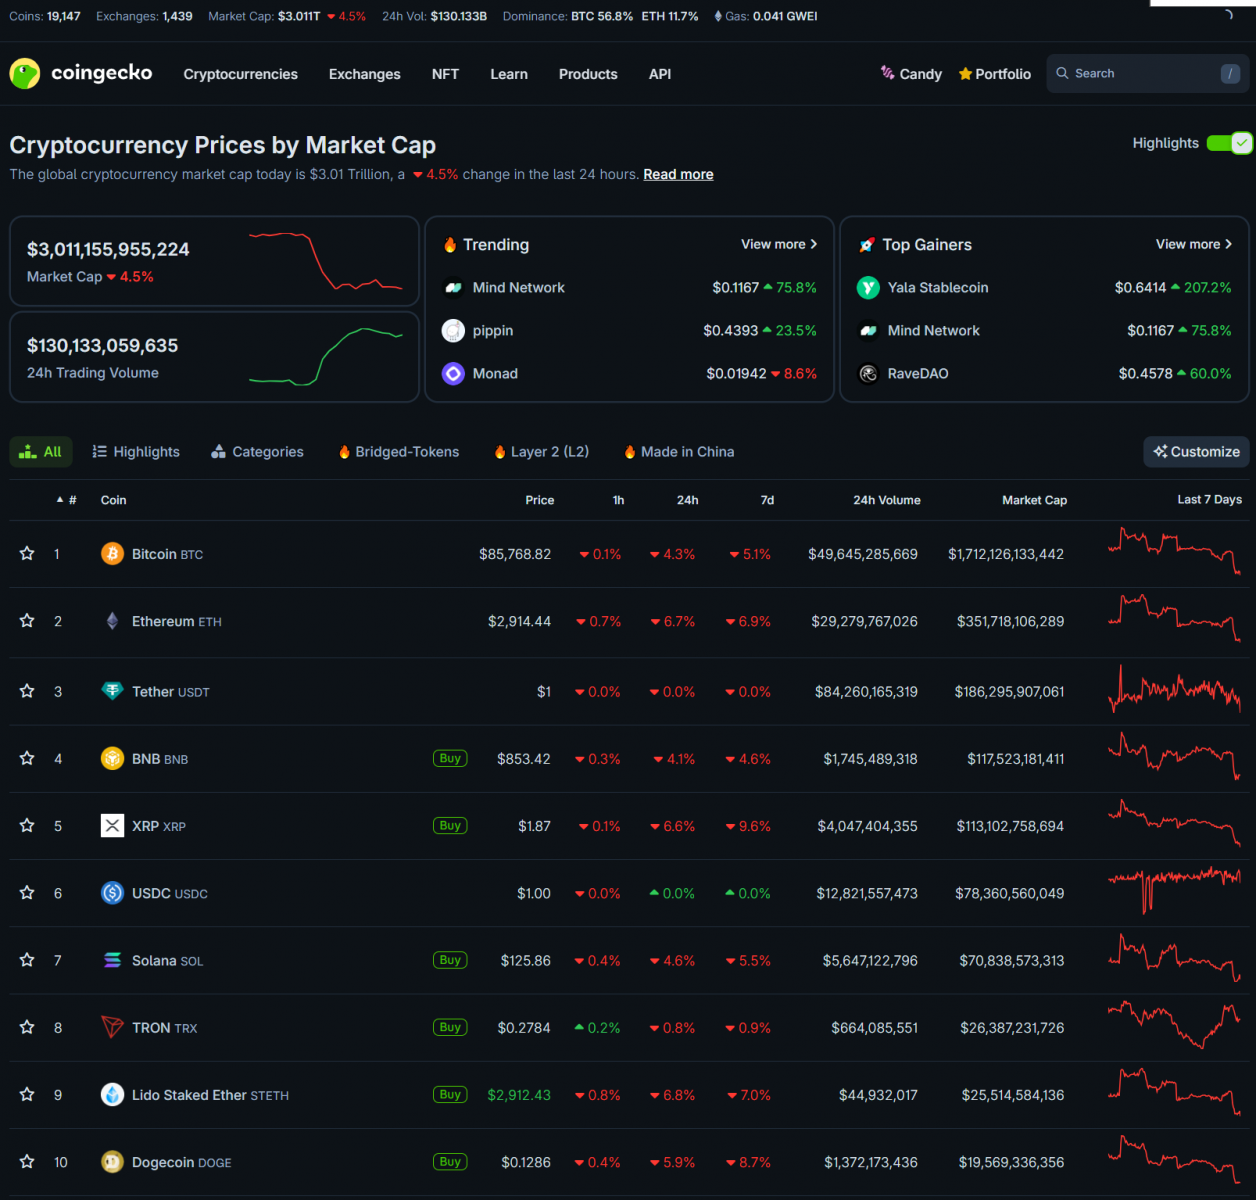Click the Customize button
The height and width of the screenshot is (1200, 1256).
[x=1196, y=452]
